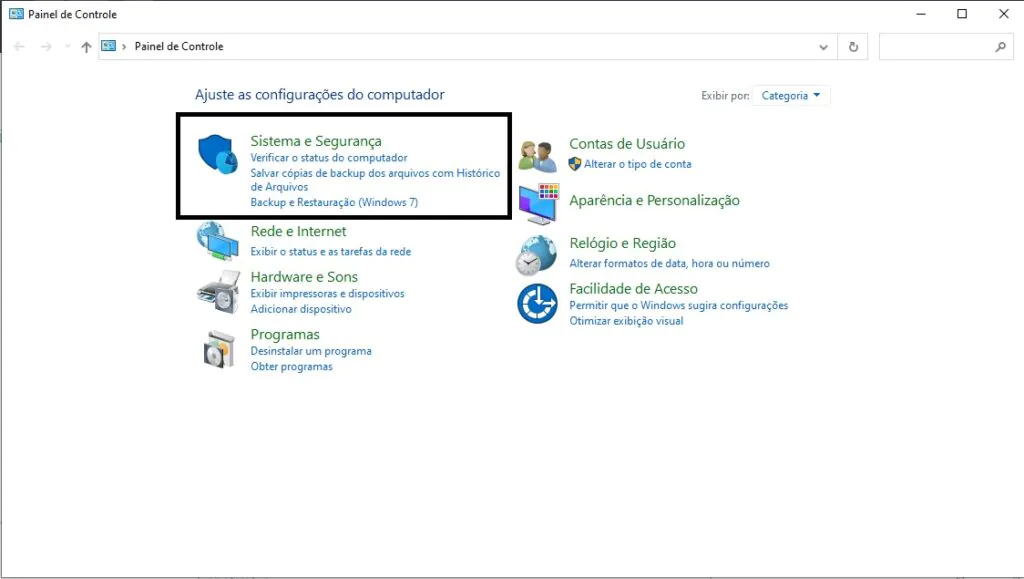The width and height of the screenshot is (1024, 579).
Task: Click the Facilidade de Acesso icon
Action: [537, 304]
